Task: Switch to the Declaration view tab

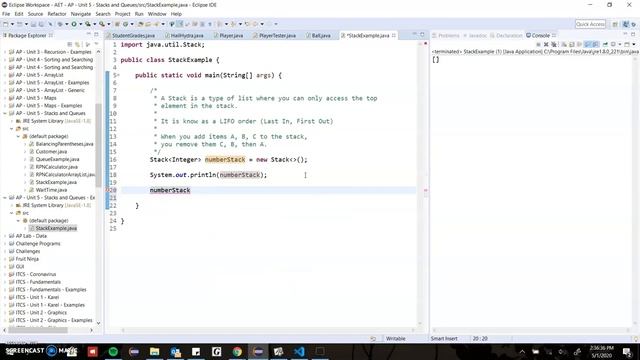Action: click(x=507, y=36)
